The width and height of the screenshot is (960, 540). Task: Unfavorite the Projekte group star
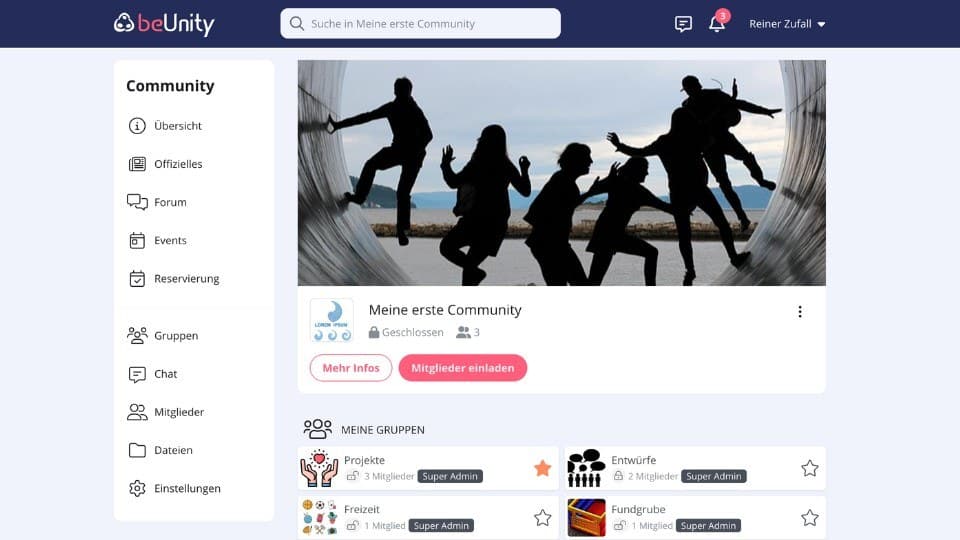pos(542,468)
